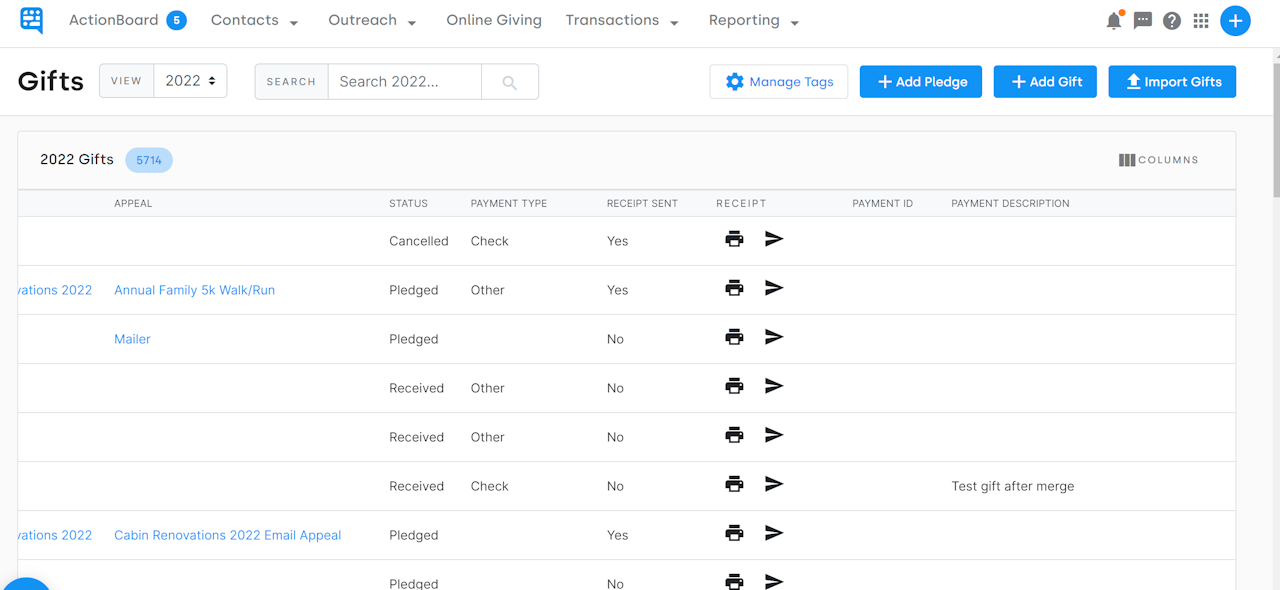This screenshot has width=1280, height=590.
Task: Click the circular blue plus quick-add icon
Action: tap(1236, 20)
